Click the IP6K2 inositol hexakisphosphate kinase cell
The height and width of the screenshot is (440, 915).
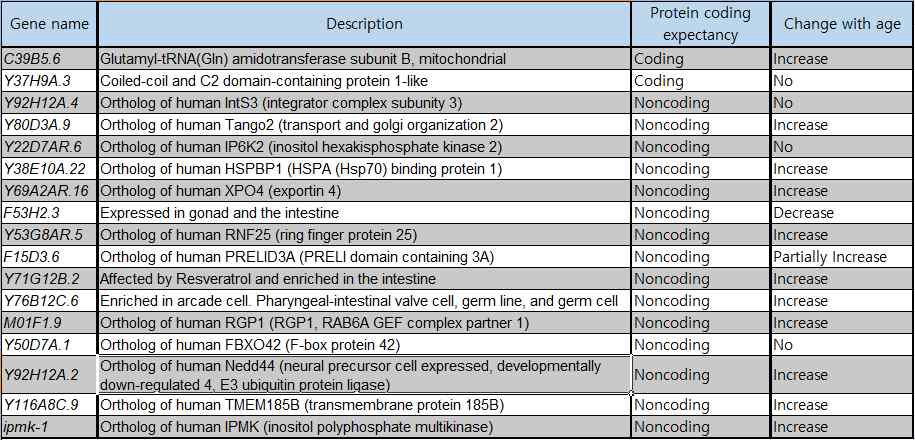pos(364,146)
